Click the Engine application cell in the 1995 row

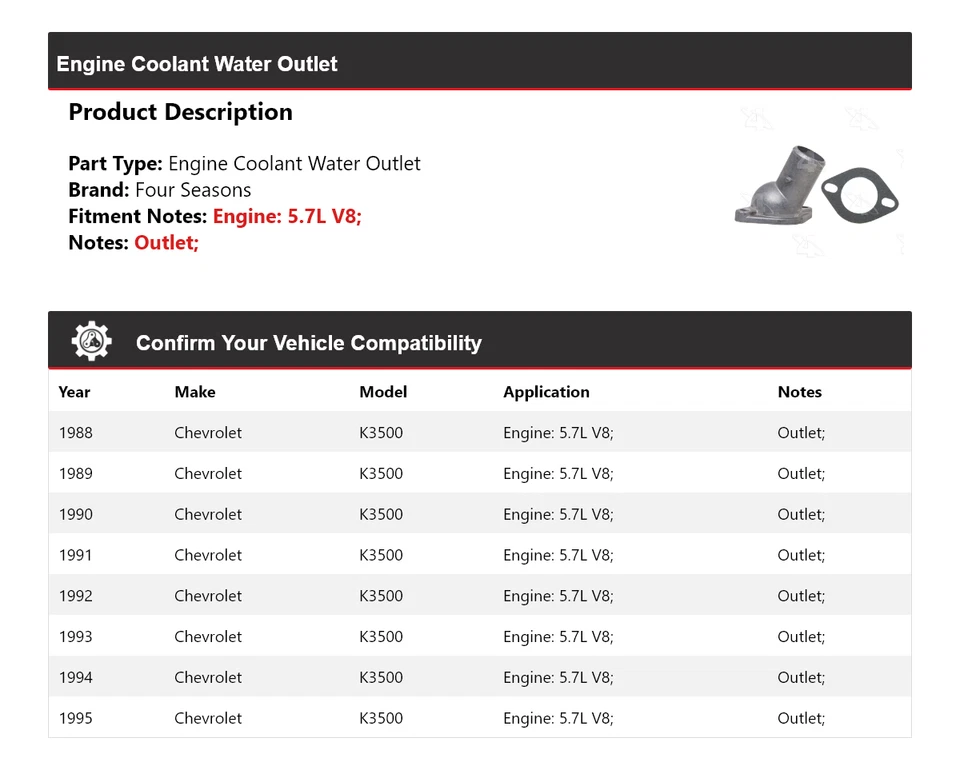pyautogui.click(x=558, y=718)
